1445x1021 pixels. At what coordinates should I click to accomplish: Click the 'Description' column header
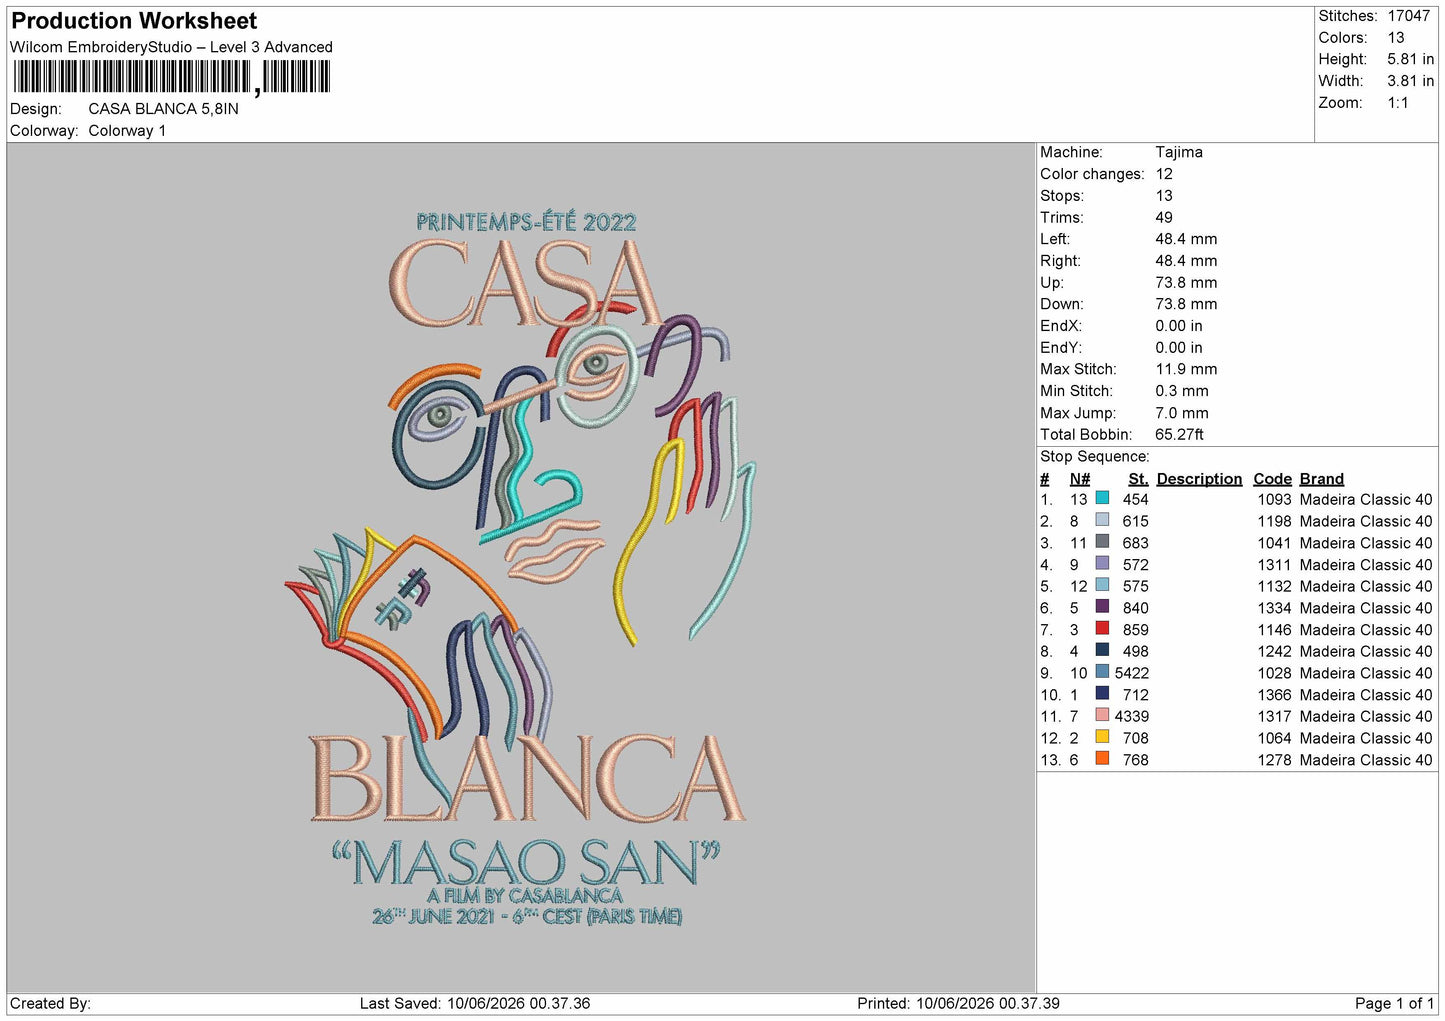(x=1199, y=479)
